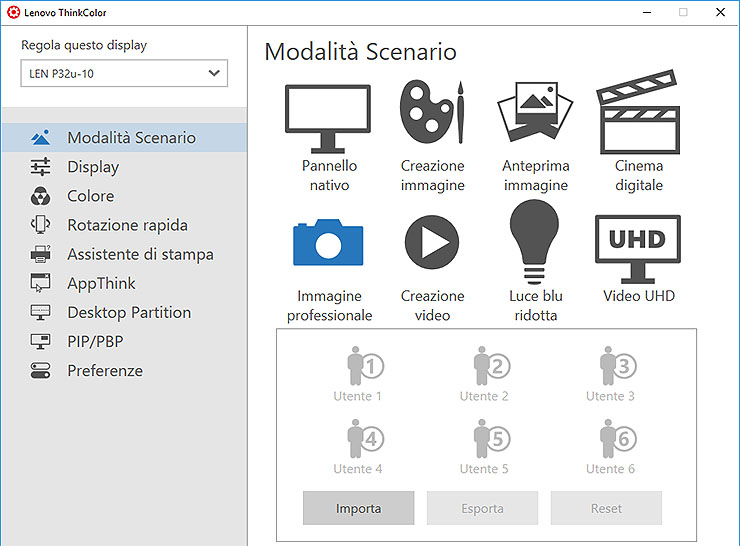Open the PIP/PBP section
740x546 pixels.
[96, 341]
